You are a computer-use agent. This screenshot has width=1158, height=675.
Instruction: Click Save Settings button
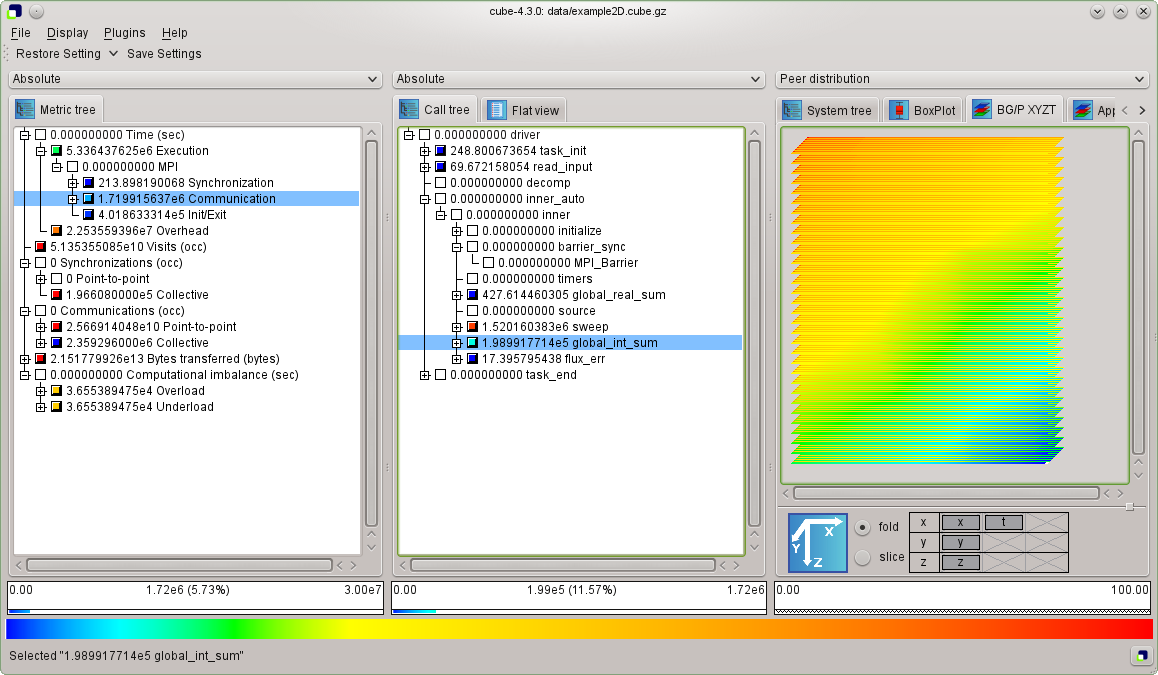coord(164,53)
